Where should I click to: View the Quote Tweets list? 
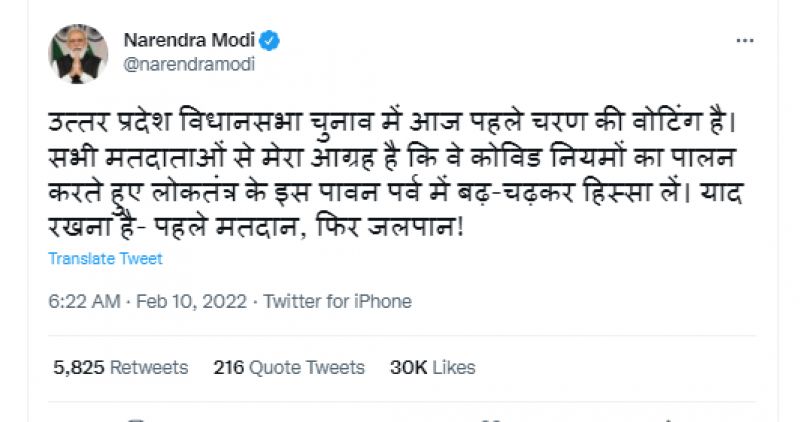[x=307, y=367]
